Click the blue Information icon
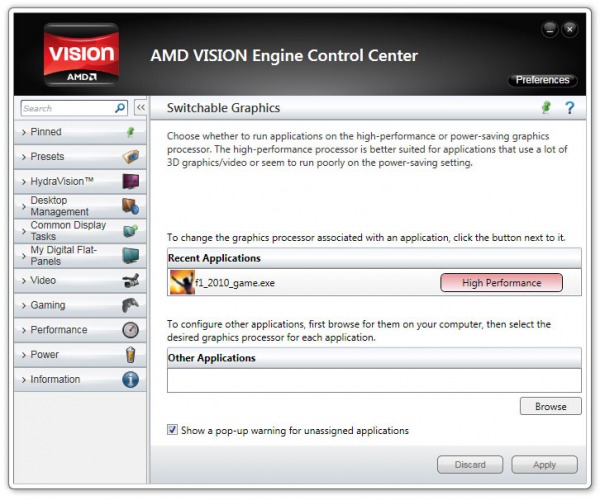 [130, 379]
